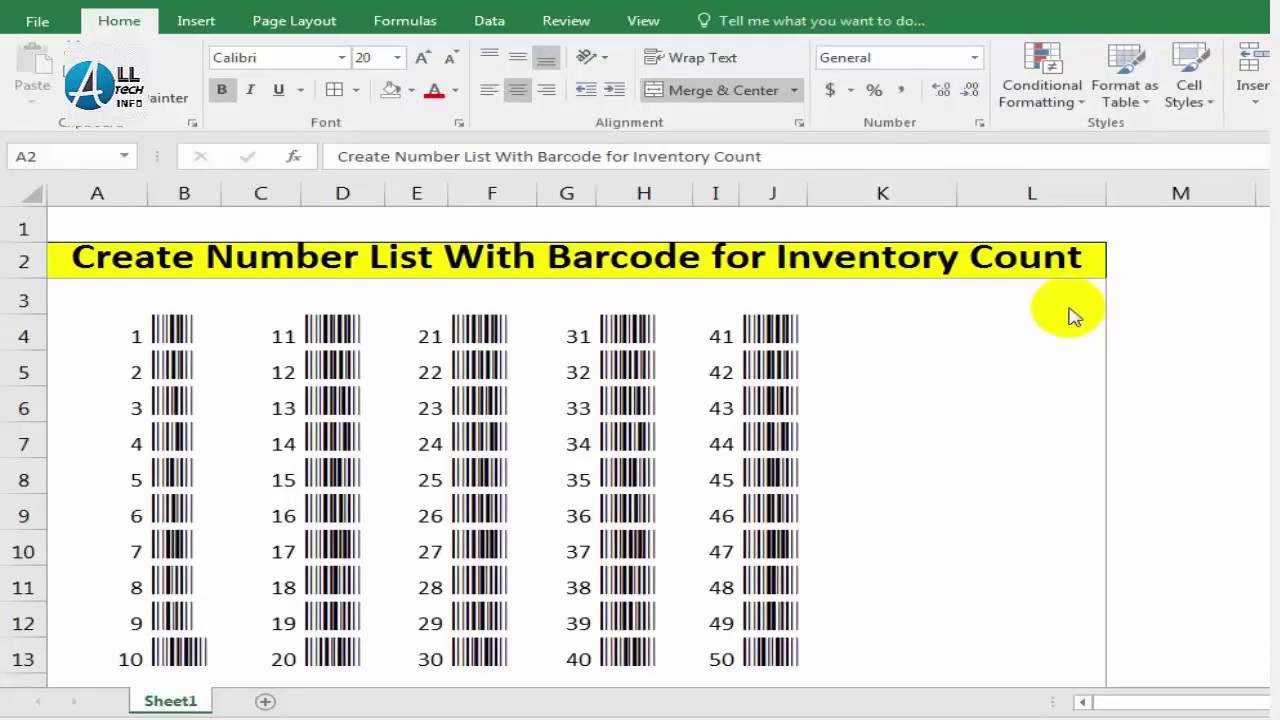The height and width of the screenshot is (720, 1280).
Task: Open Number dialog launcher
Action: 979,123
